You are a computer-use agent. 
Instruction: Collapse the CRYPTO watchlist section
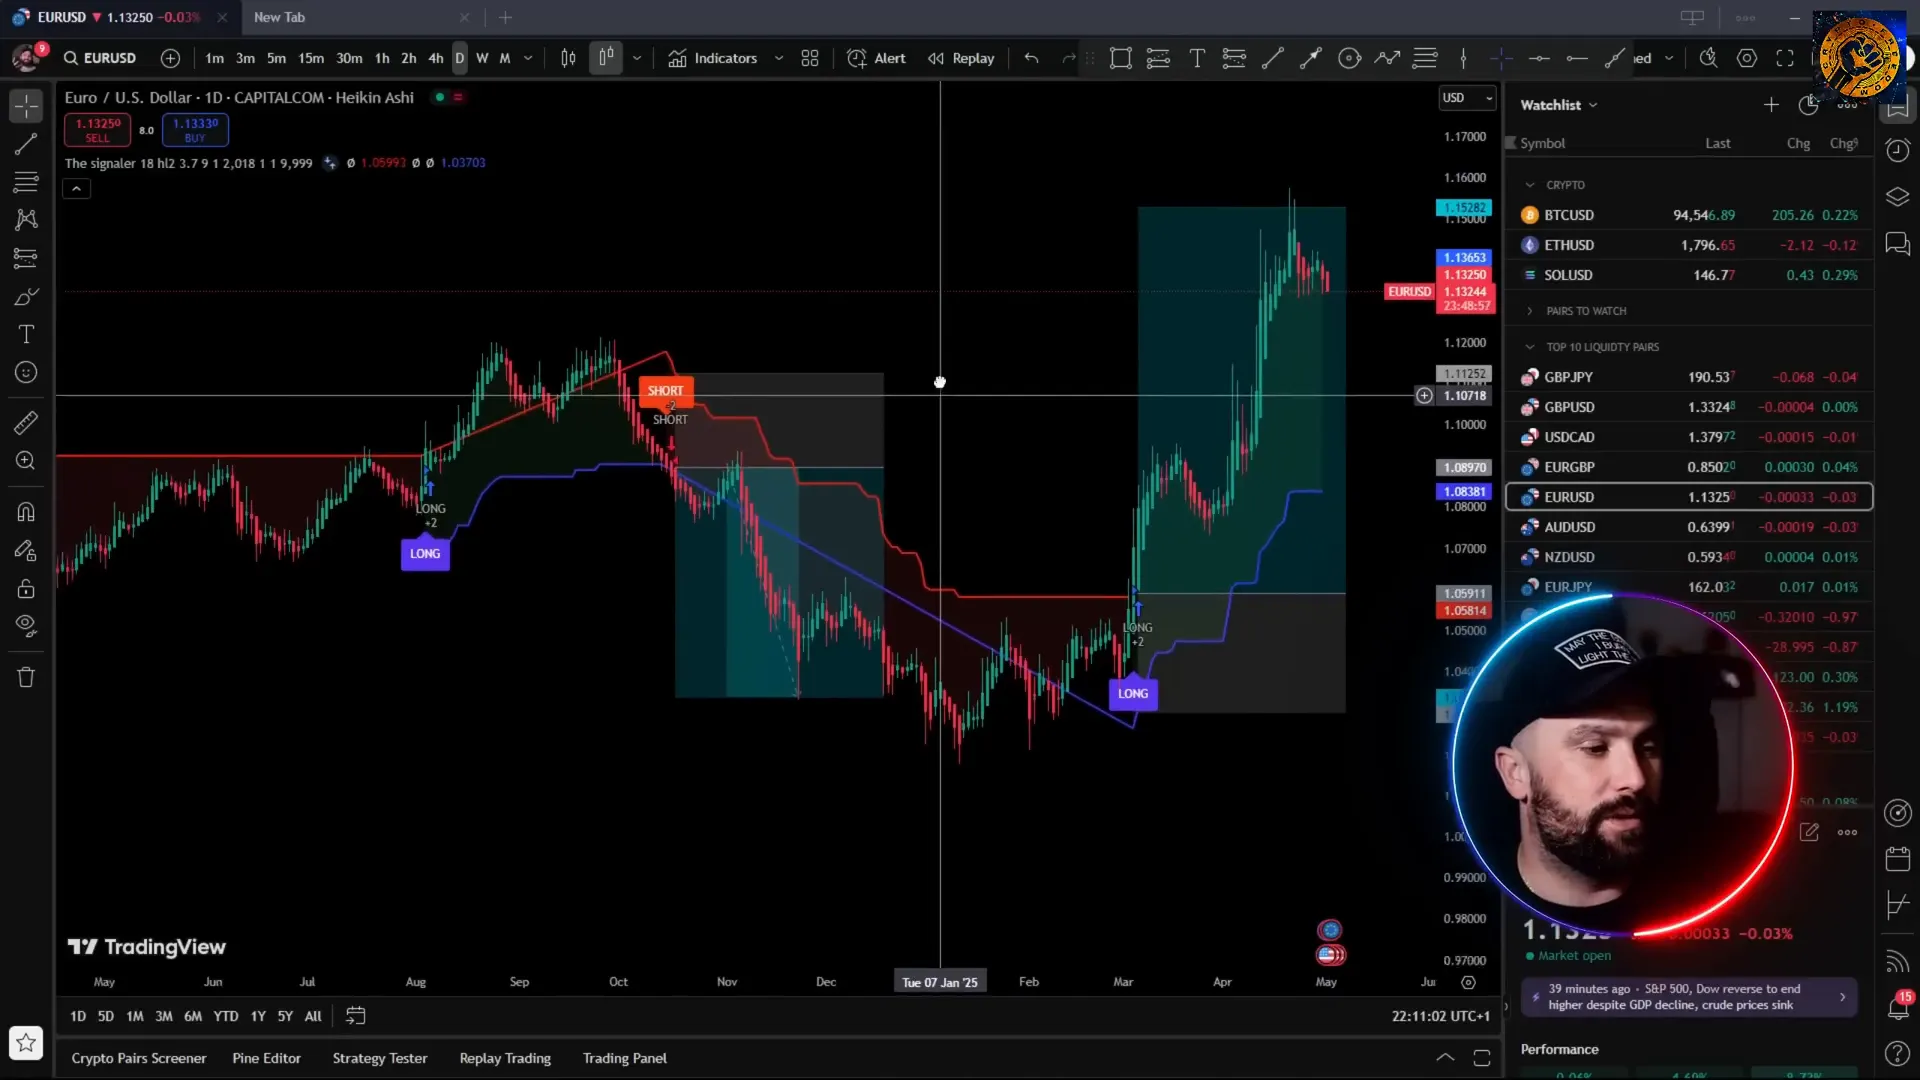point(1530,185)
